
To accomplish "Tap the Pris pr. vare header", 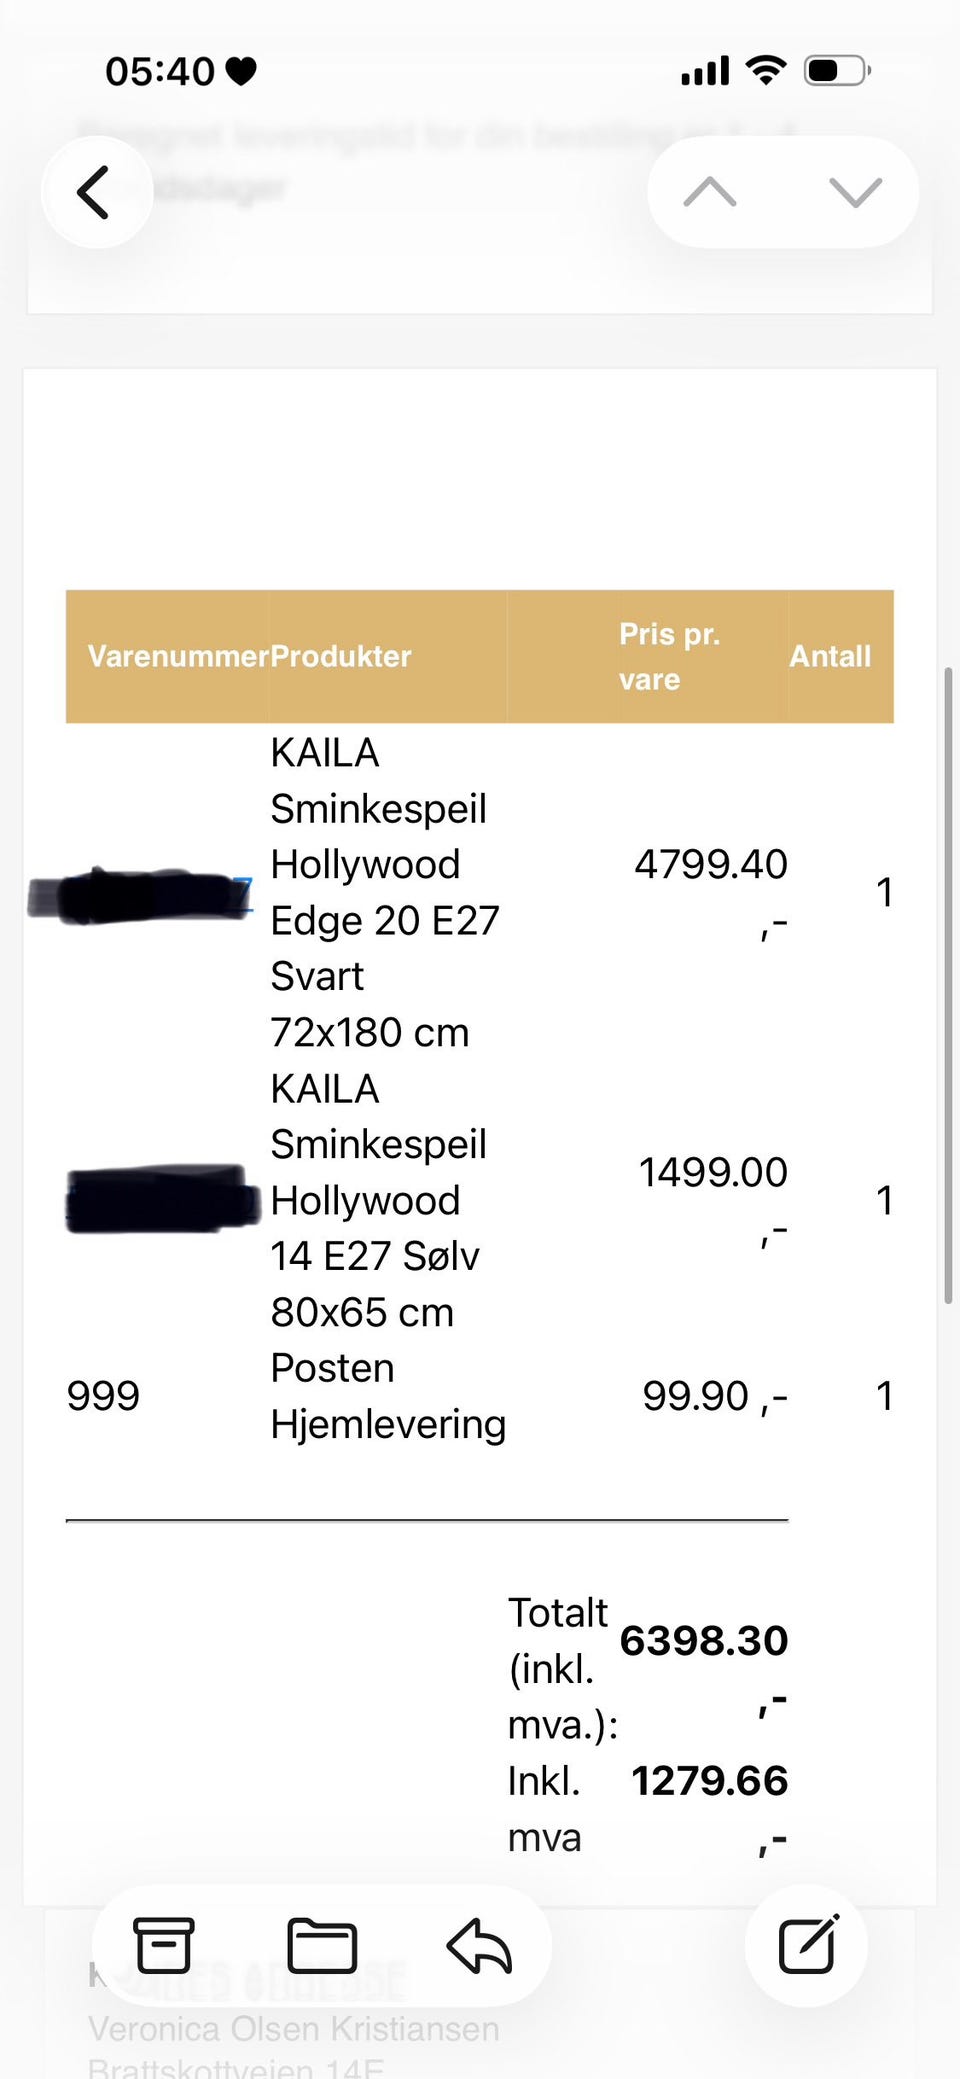I will point(668,656).
